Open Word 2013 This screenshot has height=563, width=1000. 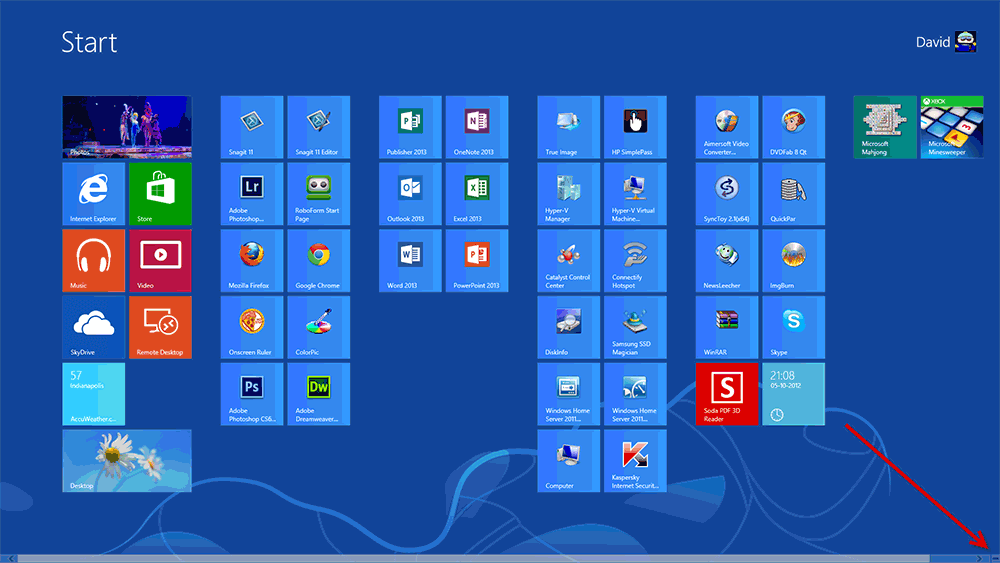(410, 260)
